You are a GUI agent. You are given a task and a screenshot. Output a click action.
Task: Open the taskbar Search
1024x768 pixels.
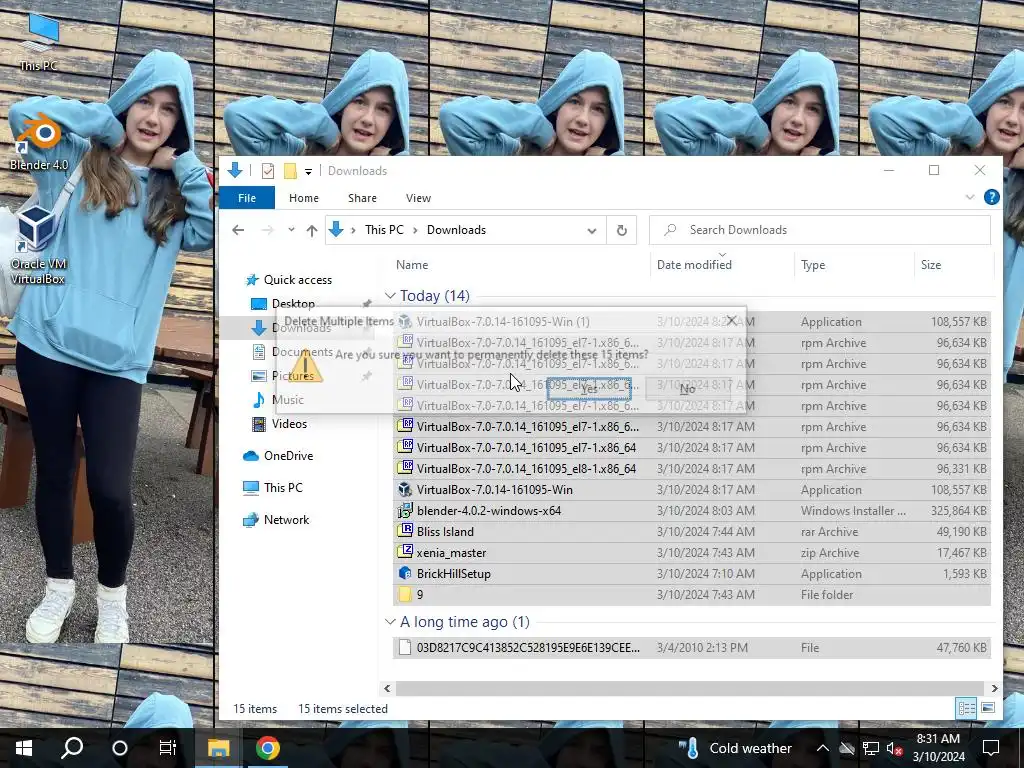[x=72, y=748]
